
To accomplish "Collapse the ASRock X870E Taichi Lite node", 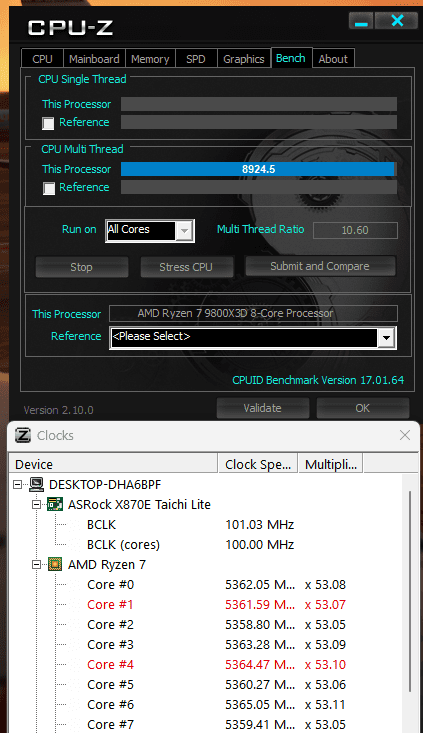I will pyautogui.click(x=36, y=505).
